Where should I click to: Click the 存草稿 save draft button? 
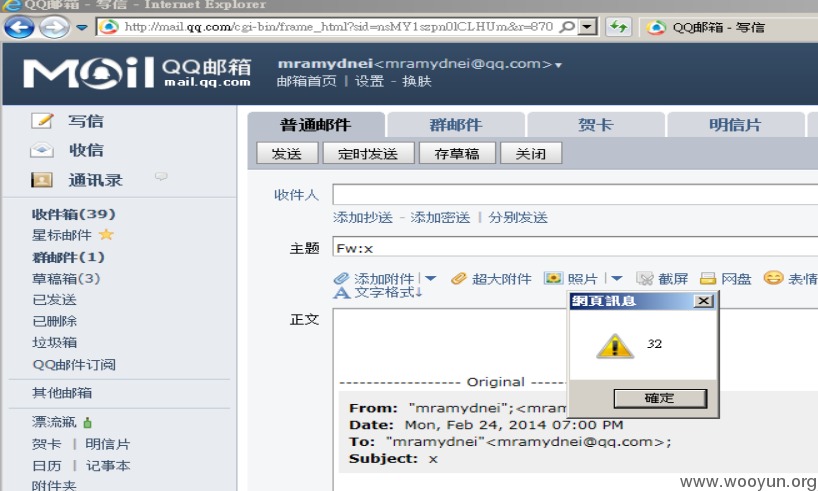click(457, 153)
